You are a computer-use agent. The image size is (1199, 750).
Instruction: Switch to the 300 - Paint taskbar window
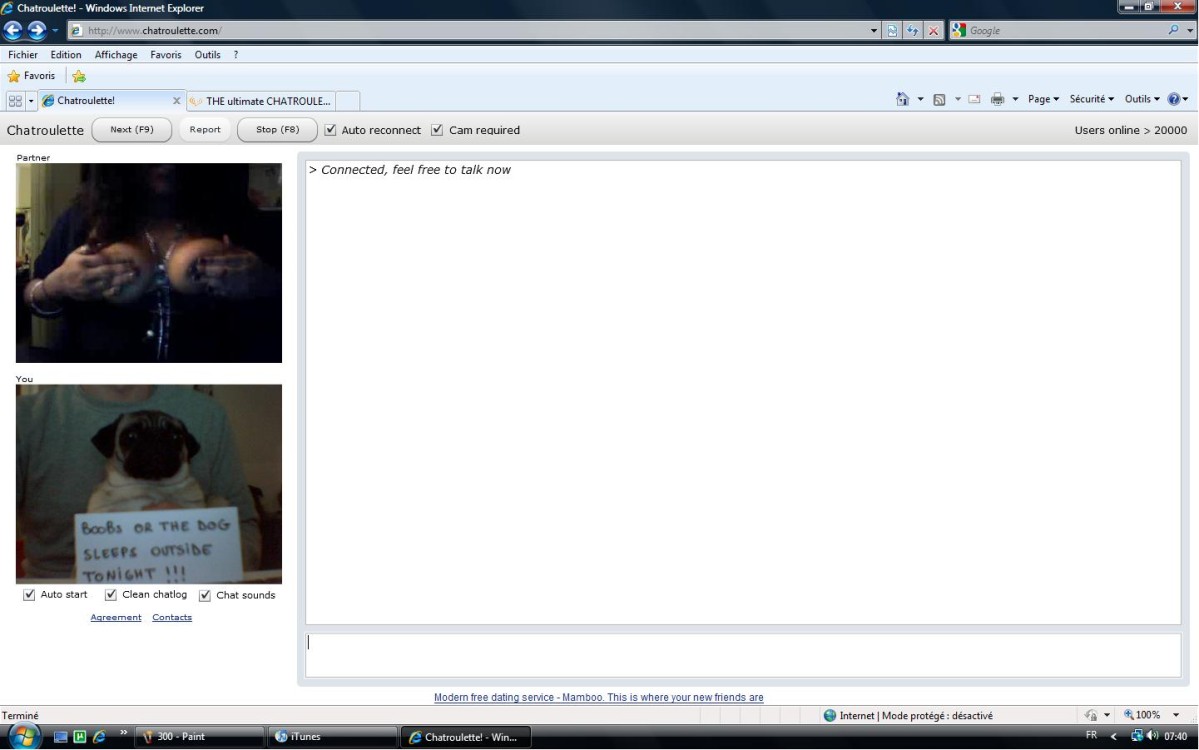pyautogui.click(x=200, y=737)
